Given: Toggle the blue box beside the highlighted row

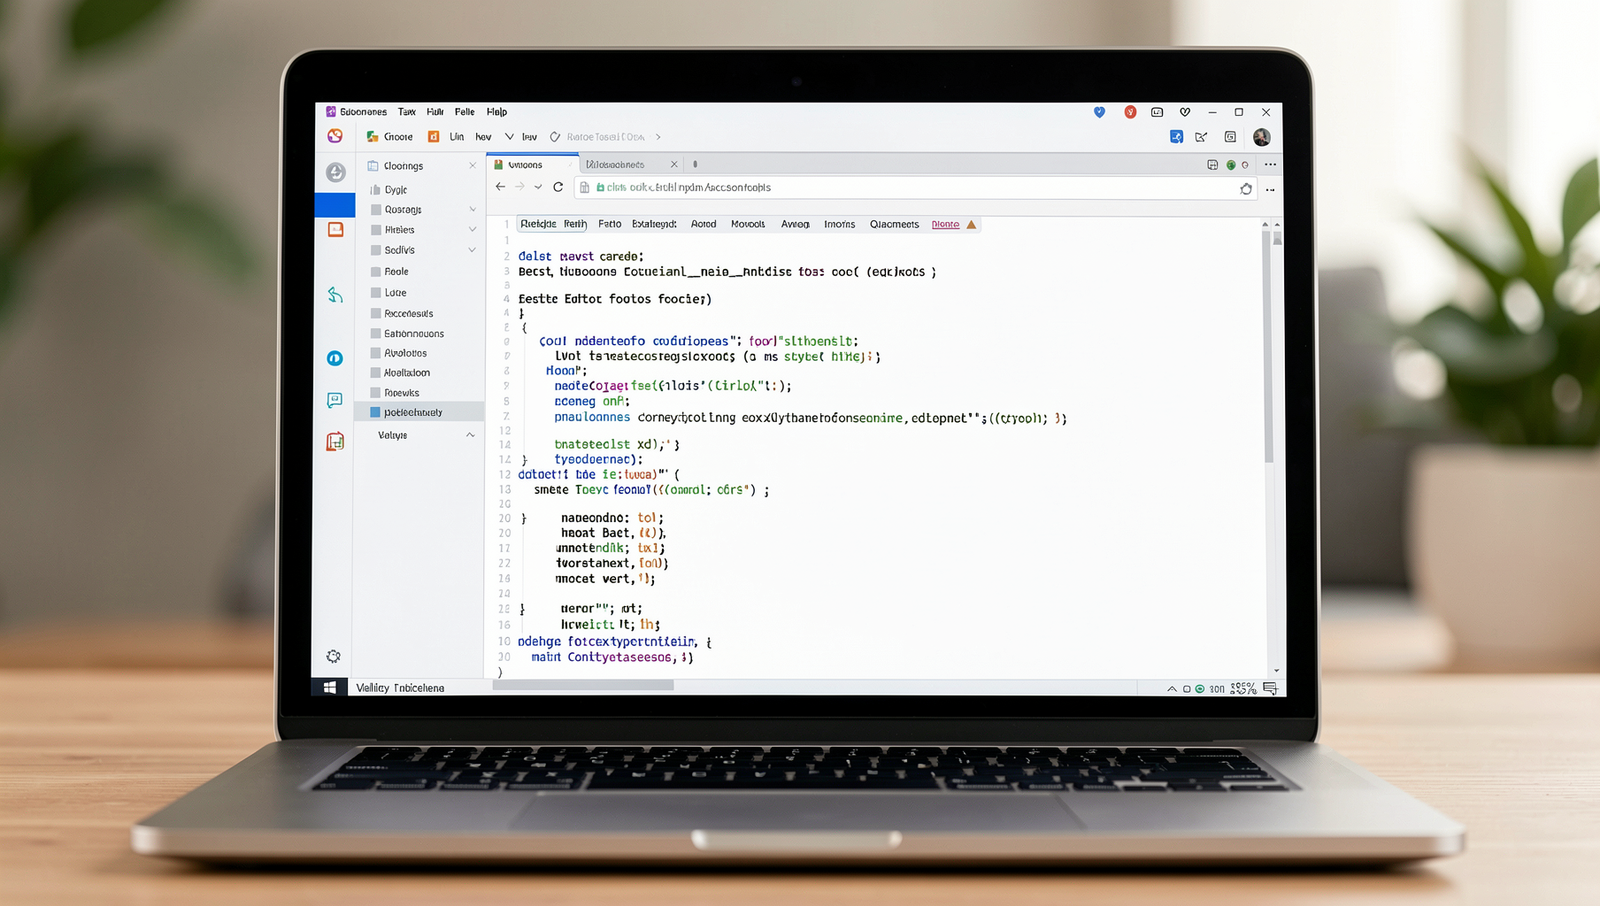Looking at the screenshot, I should click(x=375, y=412).
